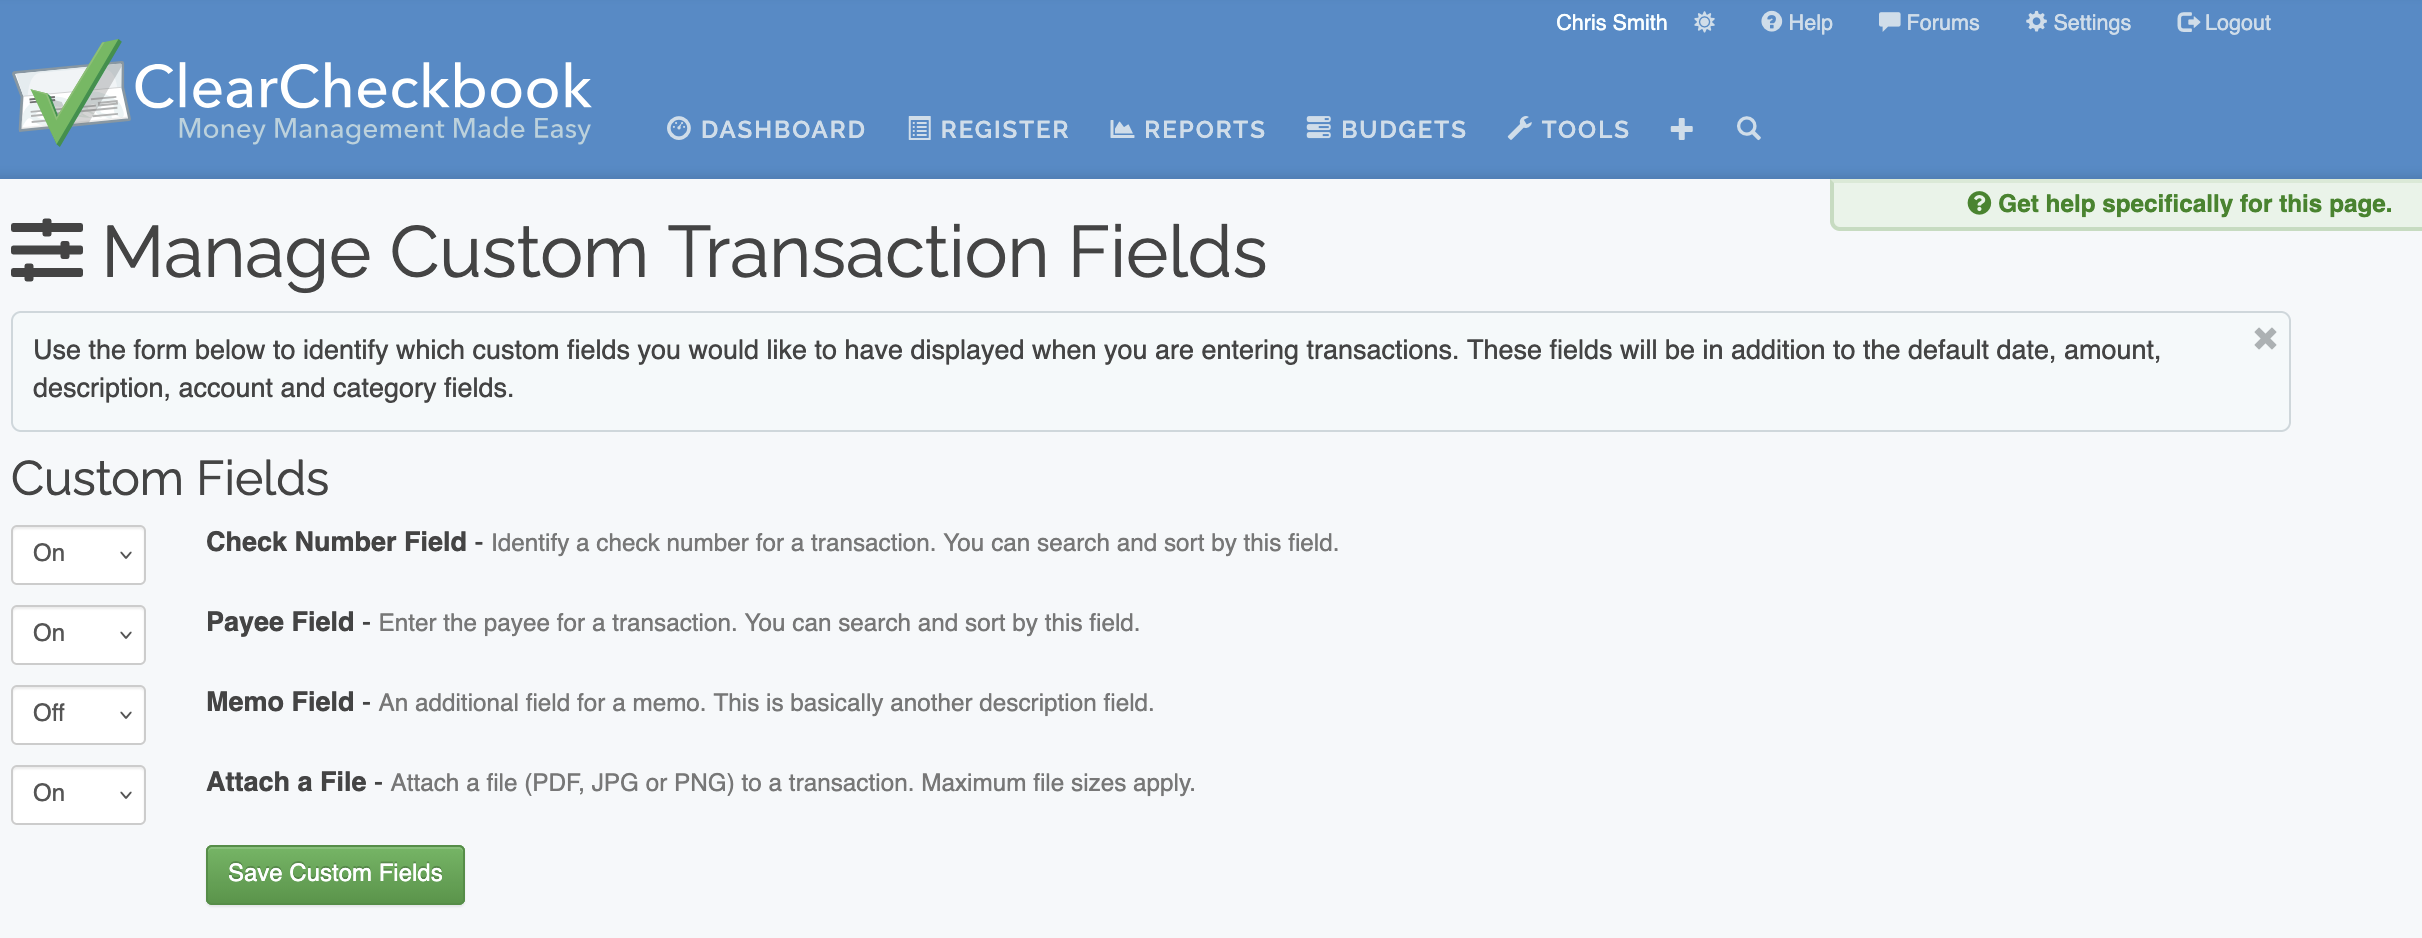Click the Save Custom Fields button
The width and height of the screenshot is (2422, 938).
(335, 874)
